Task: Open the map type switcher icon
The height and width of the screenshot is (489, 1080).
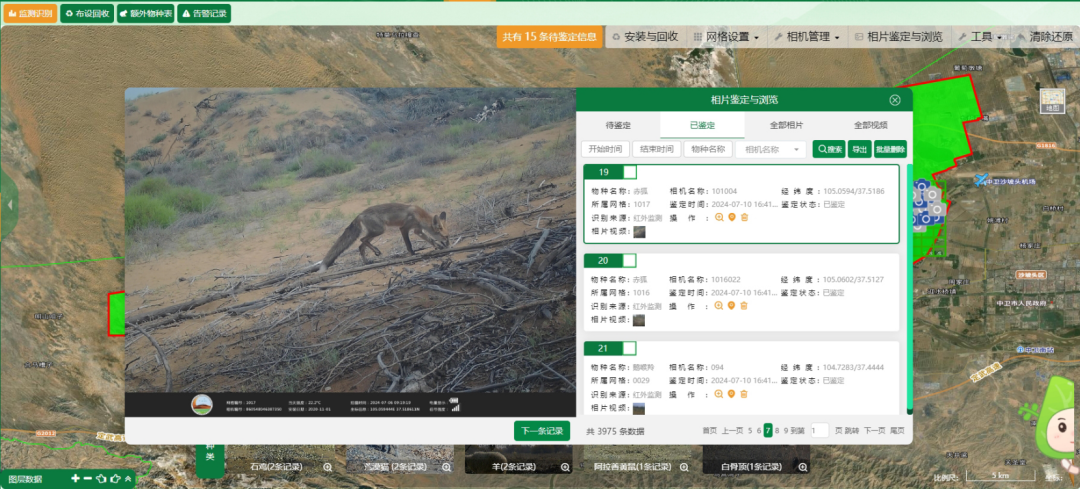Action: coord(1052,101)
